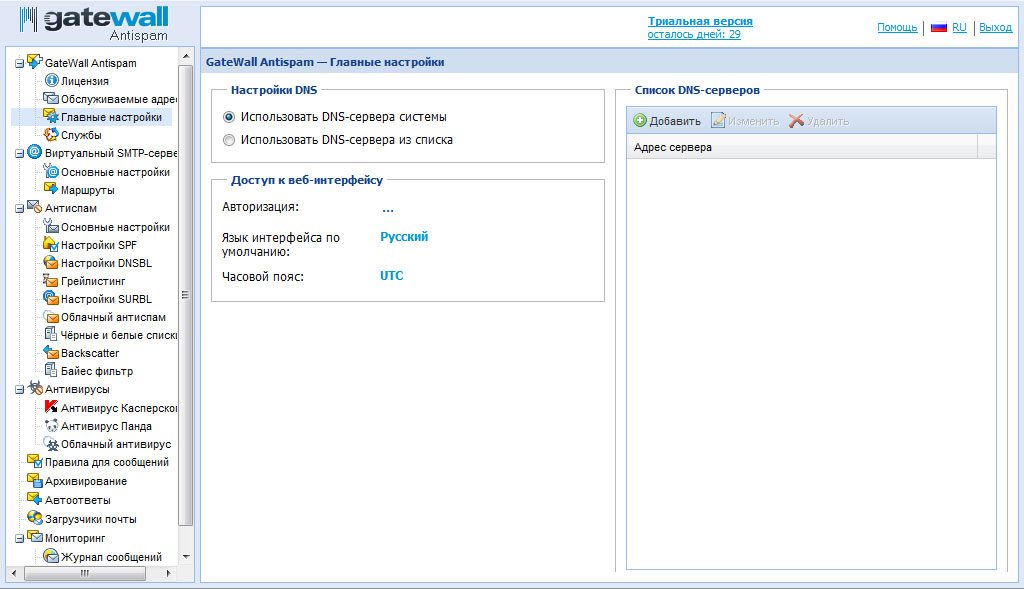Screen dimensions: 1024x589
Task: Collapse the Антиспам tree node
Action: 20,208
